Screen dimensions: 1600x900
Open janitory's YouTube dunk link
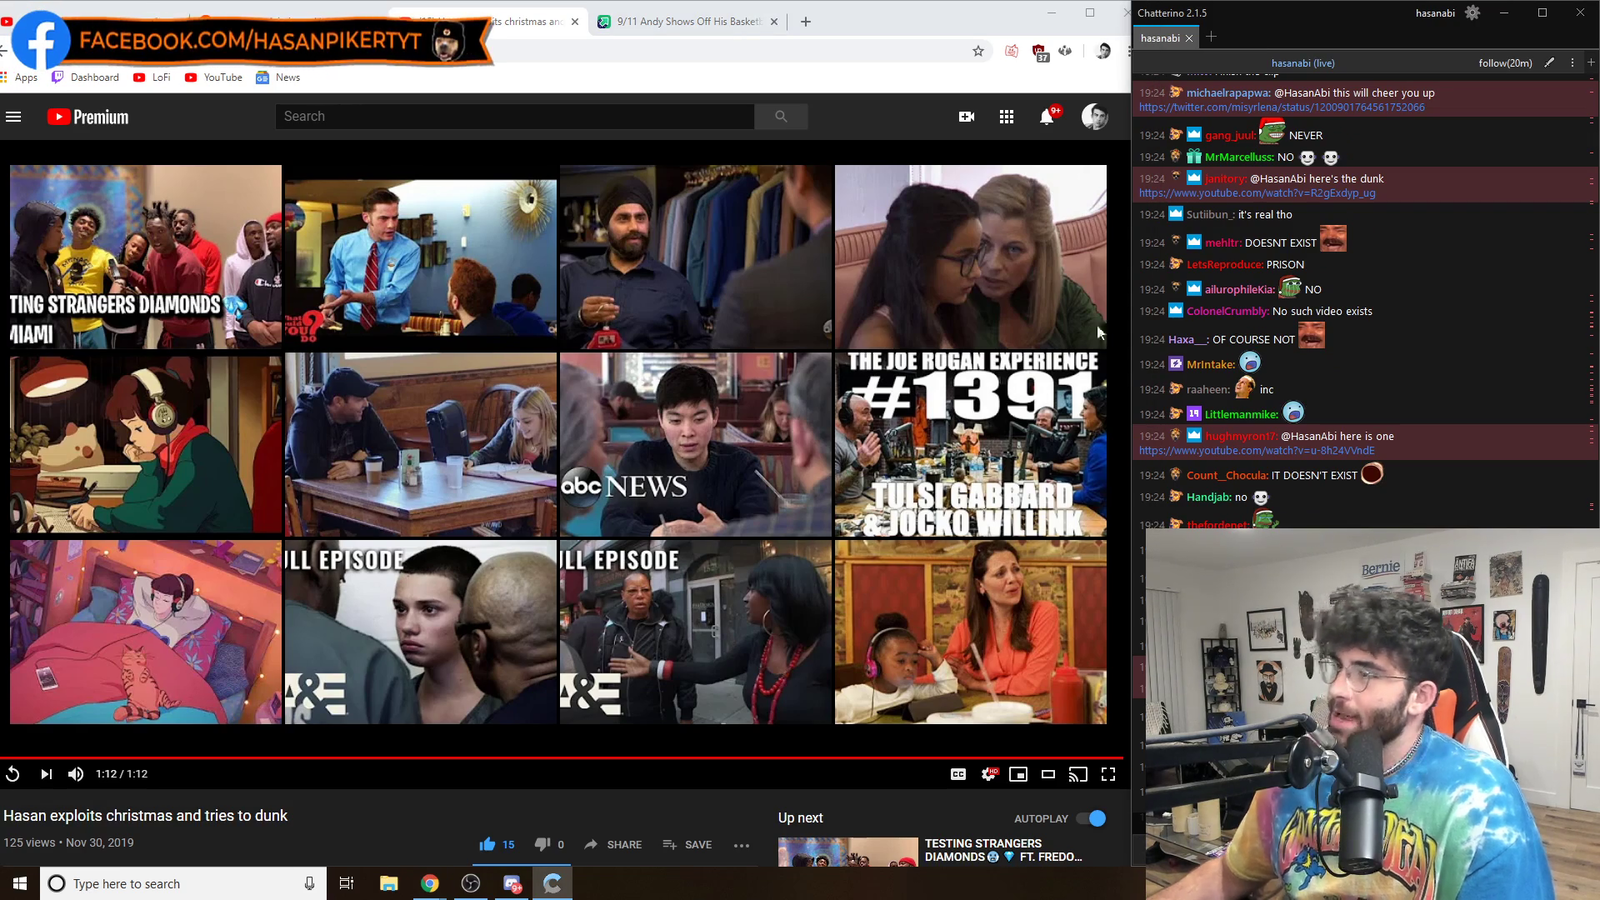tap(1257, 193)
